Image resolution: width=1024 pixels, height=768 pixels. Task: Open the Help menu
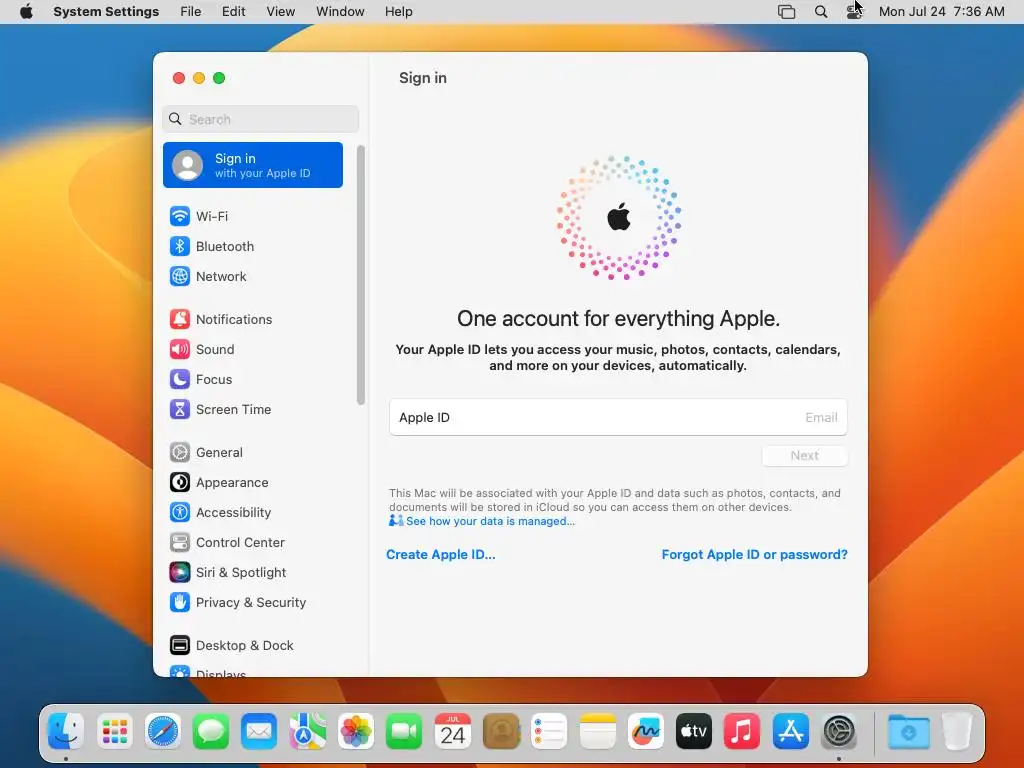(x=398, y=12)
